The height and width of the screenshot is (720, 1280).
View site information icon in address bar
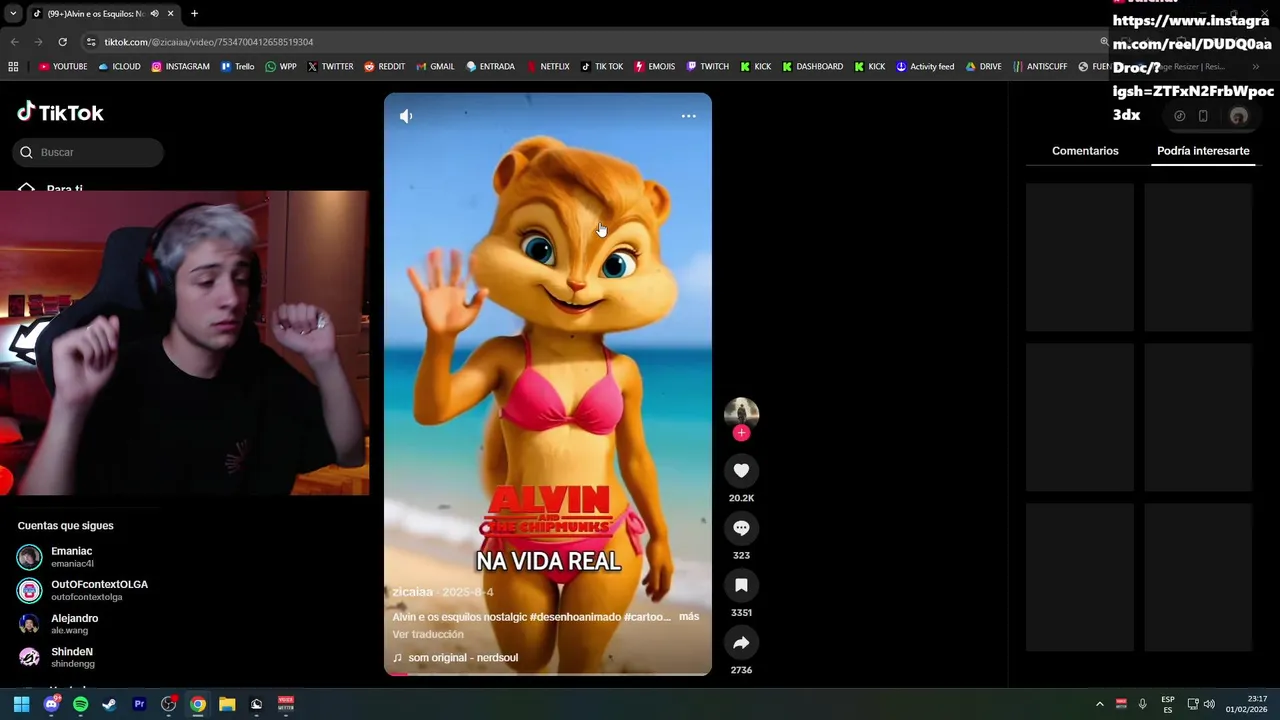(x=91, y=42)
